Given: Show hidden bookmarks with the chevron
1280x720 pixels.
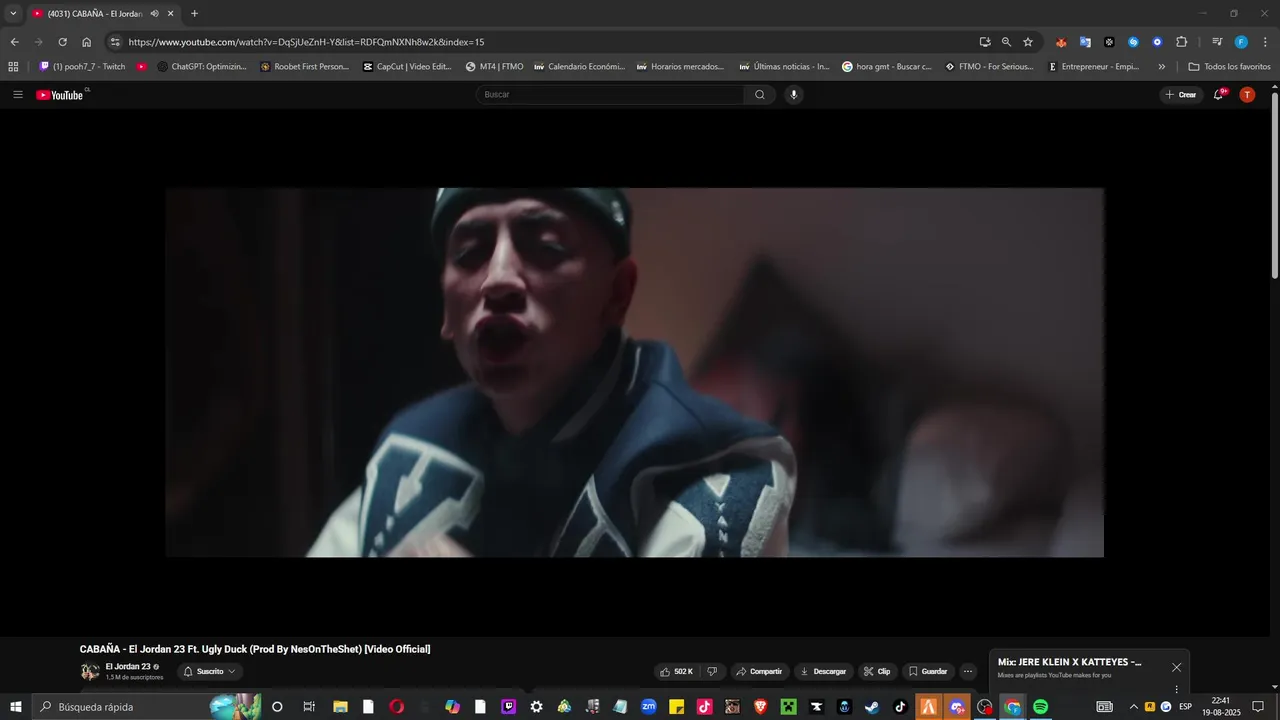Looking at the screenshot, I should click(x=1161, y=67).
